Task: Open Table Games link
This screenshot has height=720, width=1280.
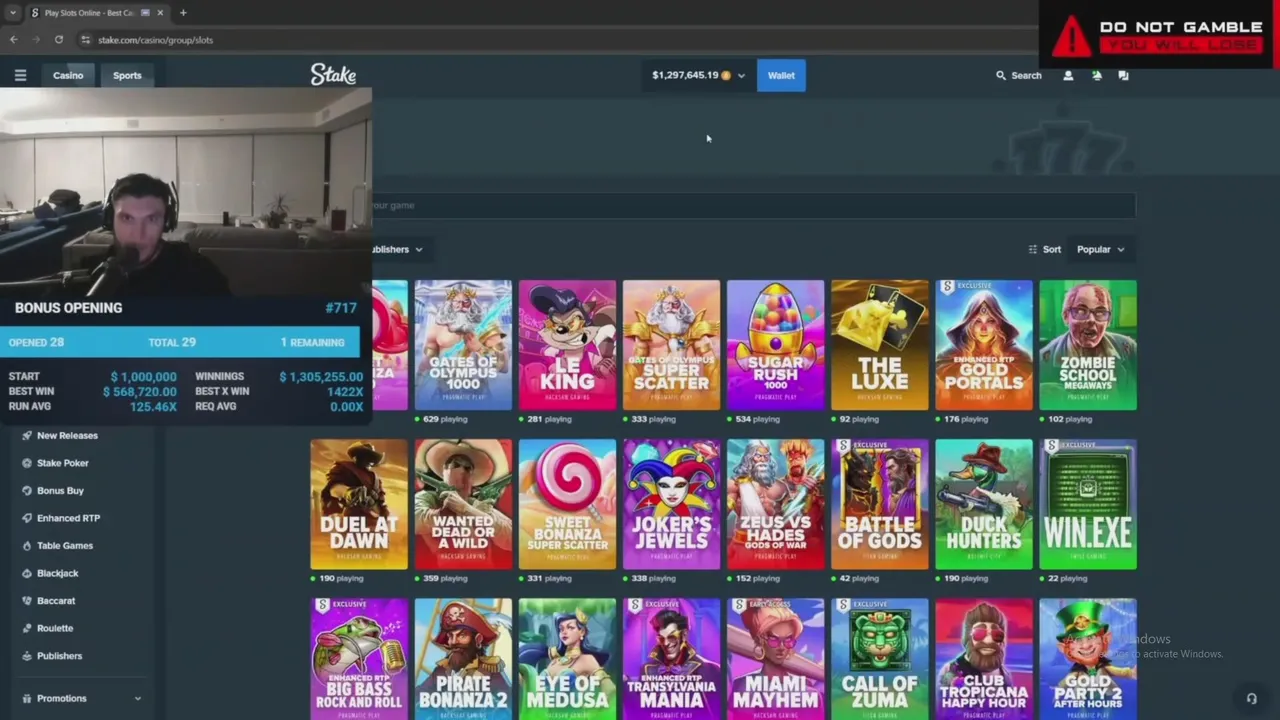Action: click(65, 545)
